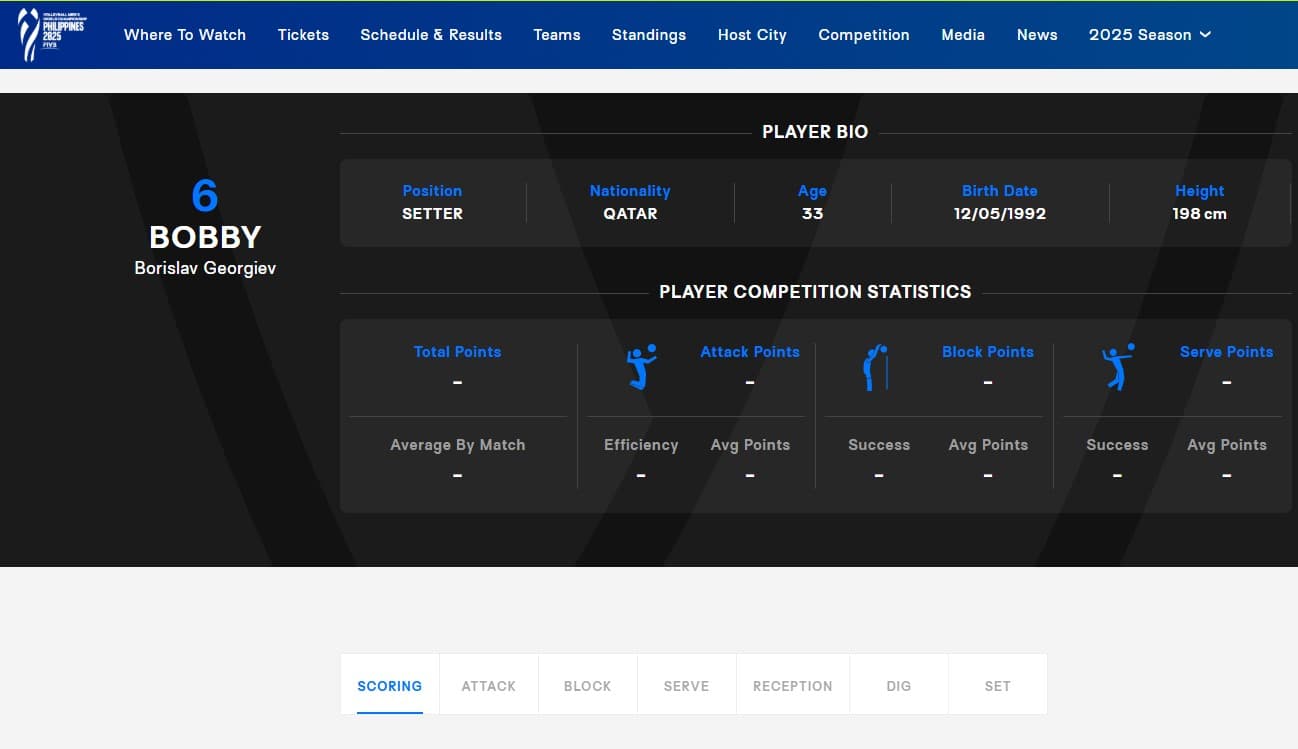
Task: Click the attack spike player icon
Action: 641,367
